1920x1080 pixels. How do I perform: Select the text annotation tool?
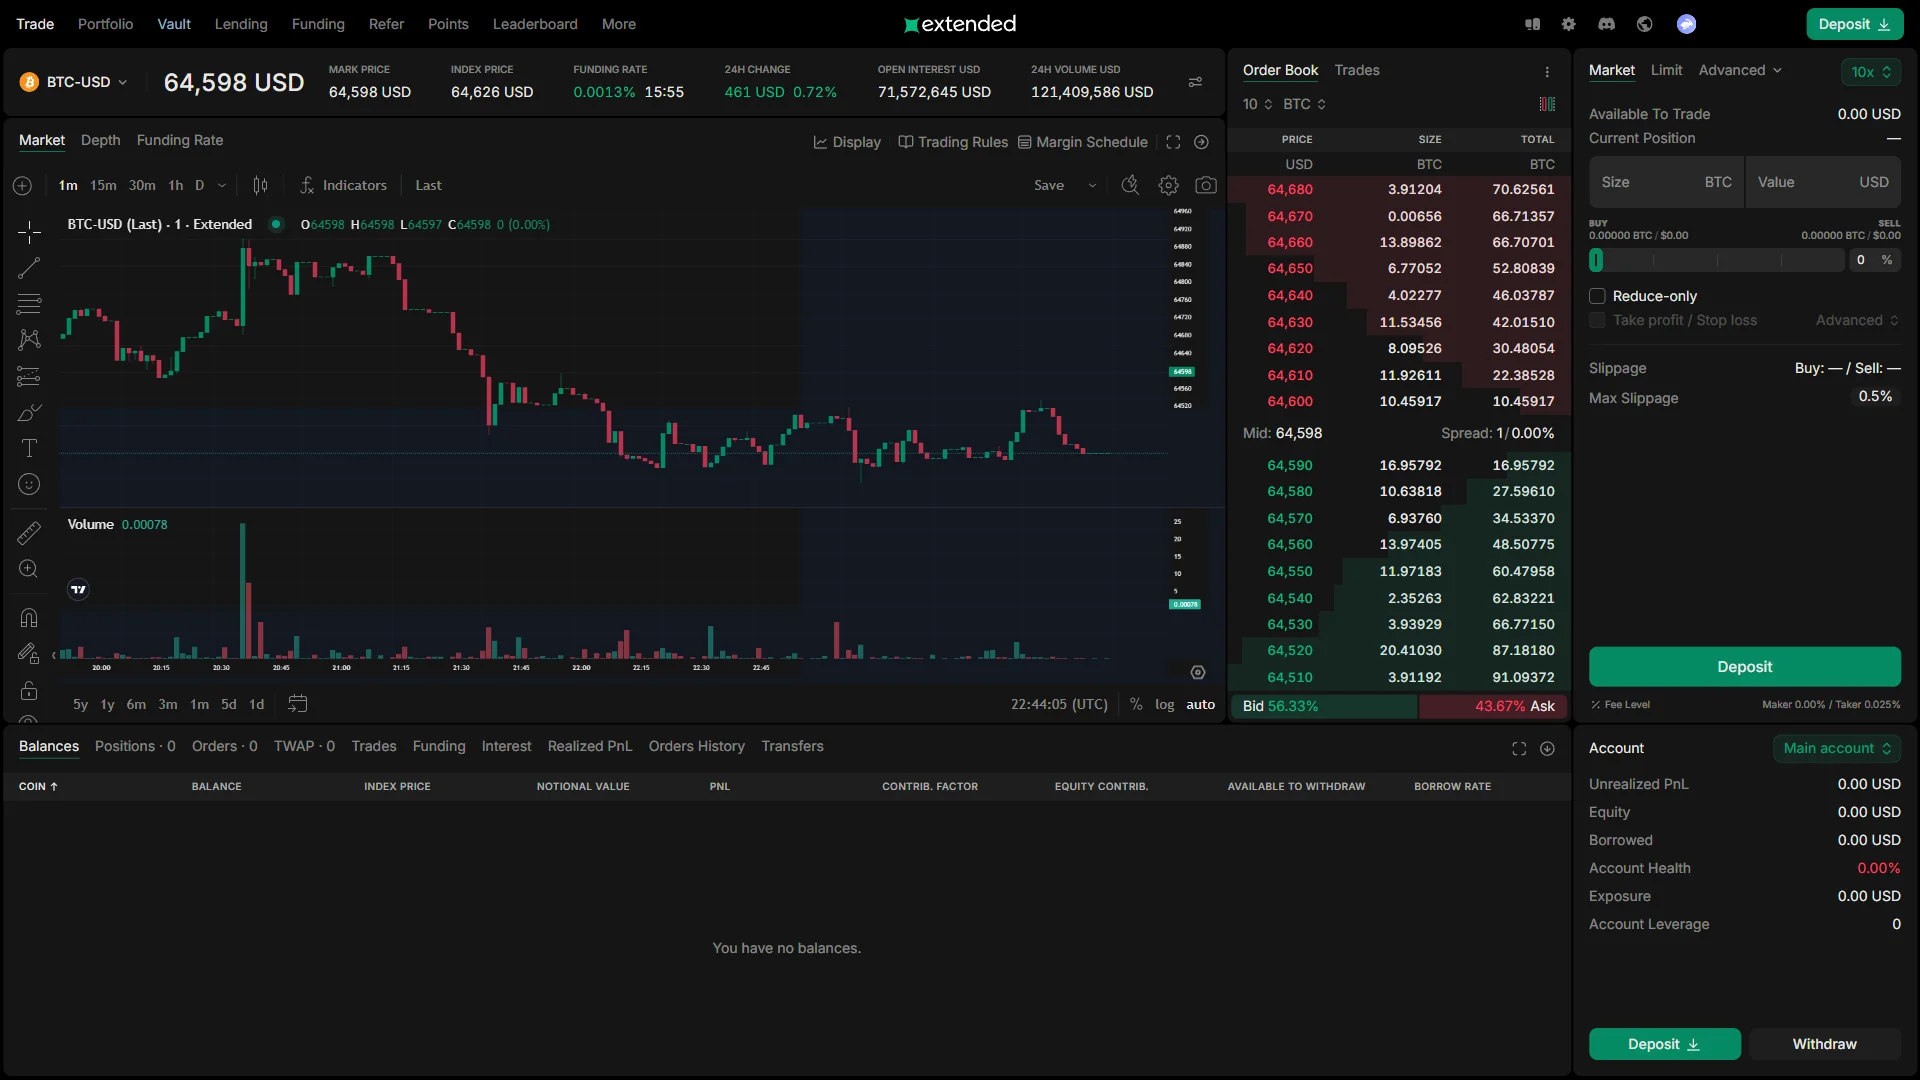click(x=29, y=448)
